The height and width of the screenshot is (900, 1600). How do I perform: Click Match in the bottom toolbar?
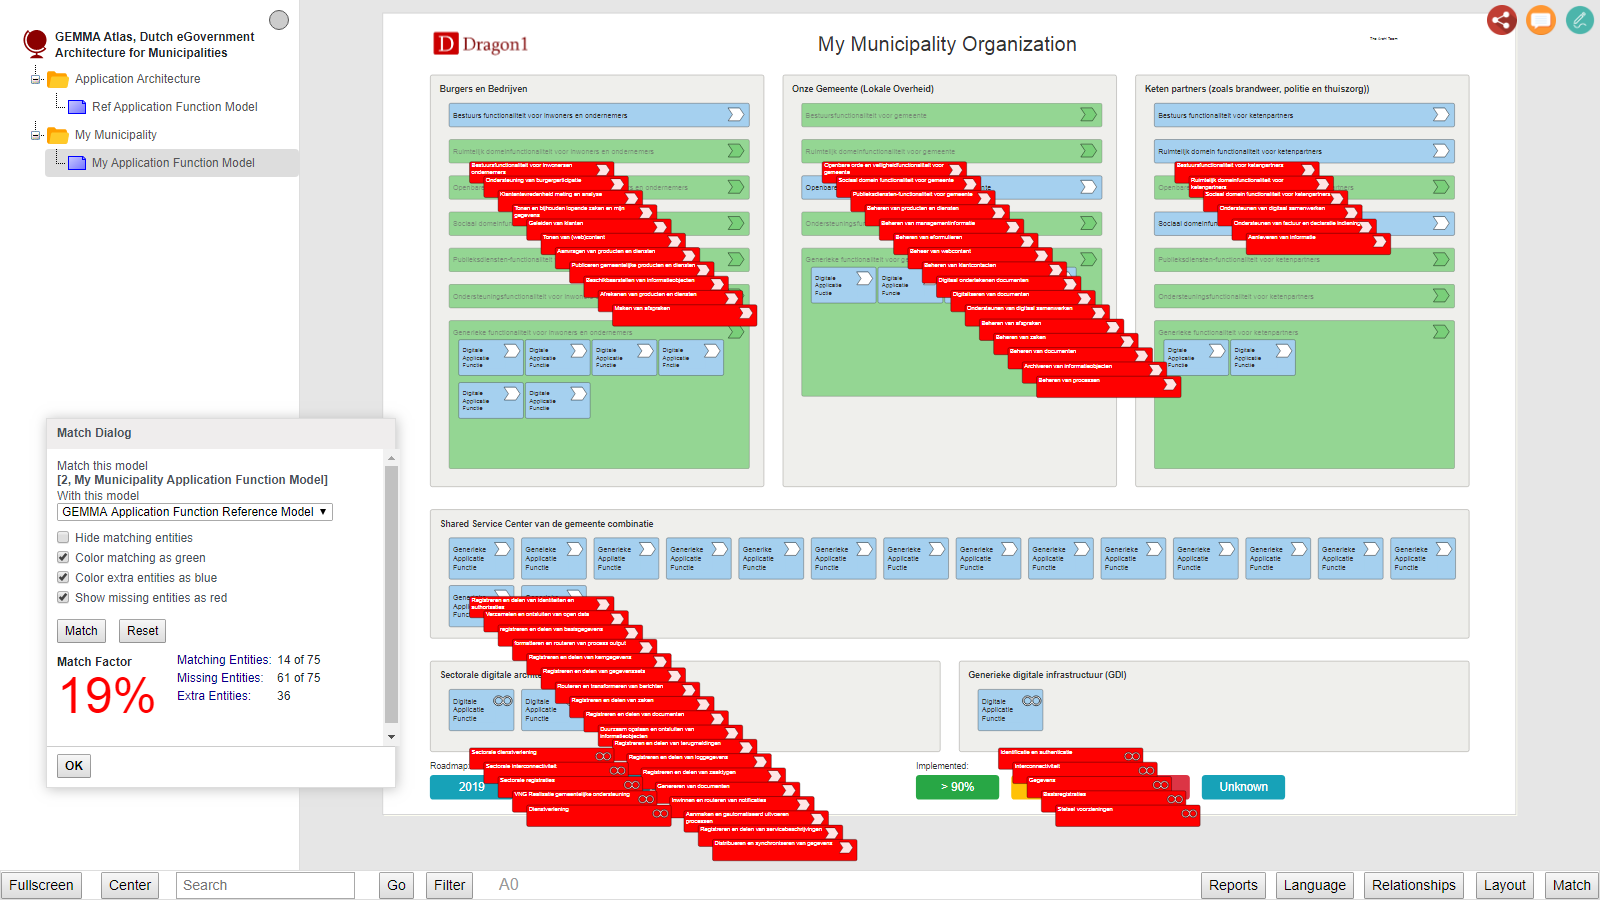click(x=1571, y=885)
